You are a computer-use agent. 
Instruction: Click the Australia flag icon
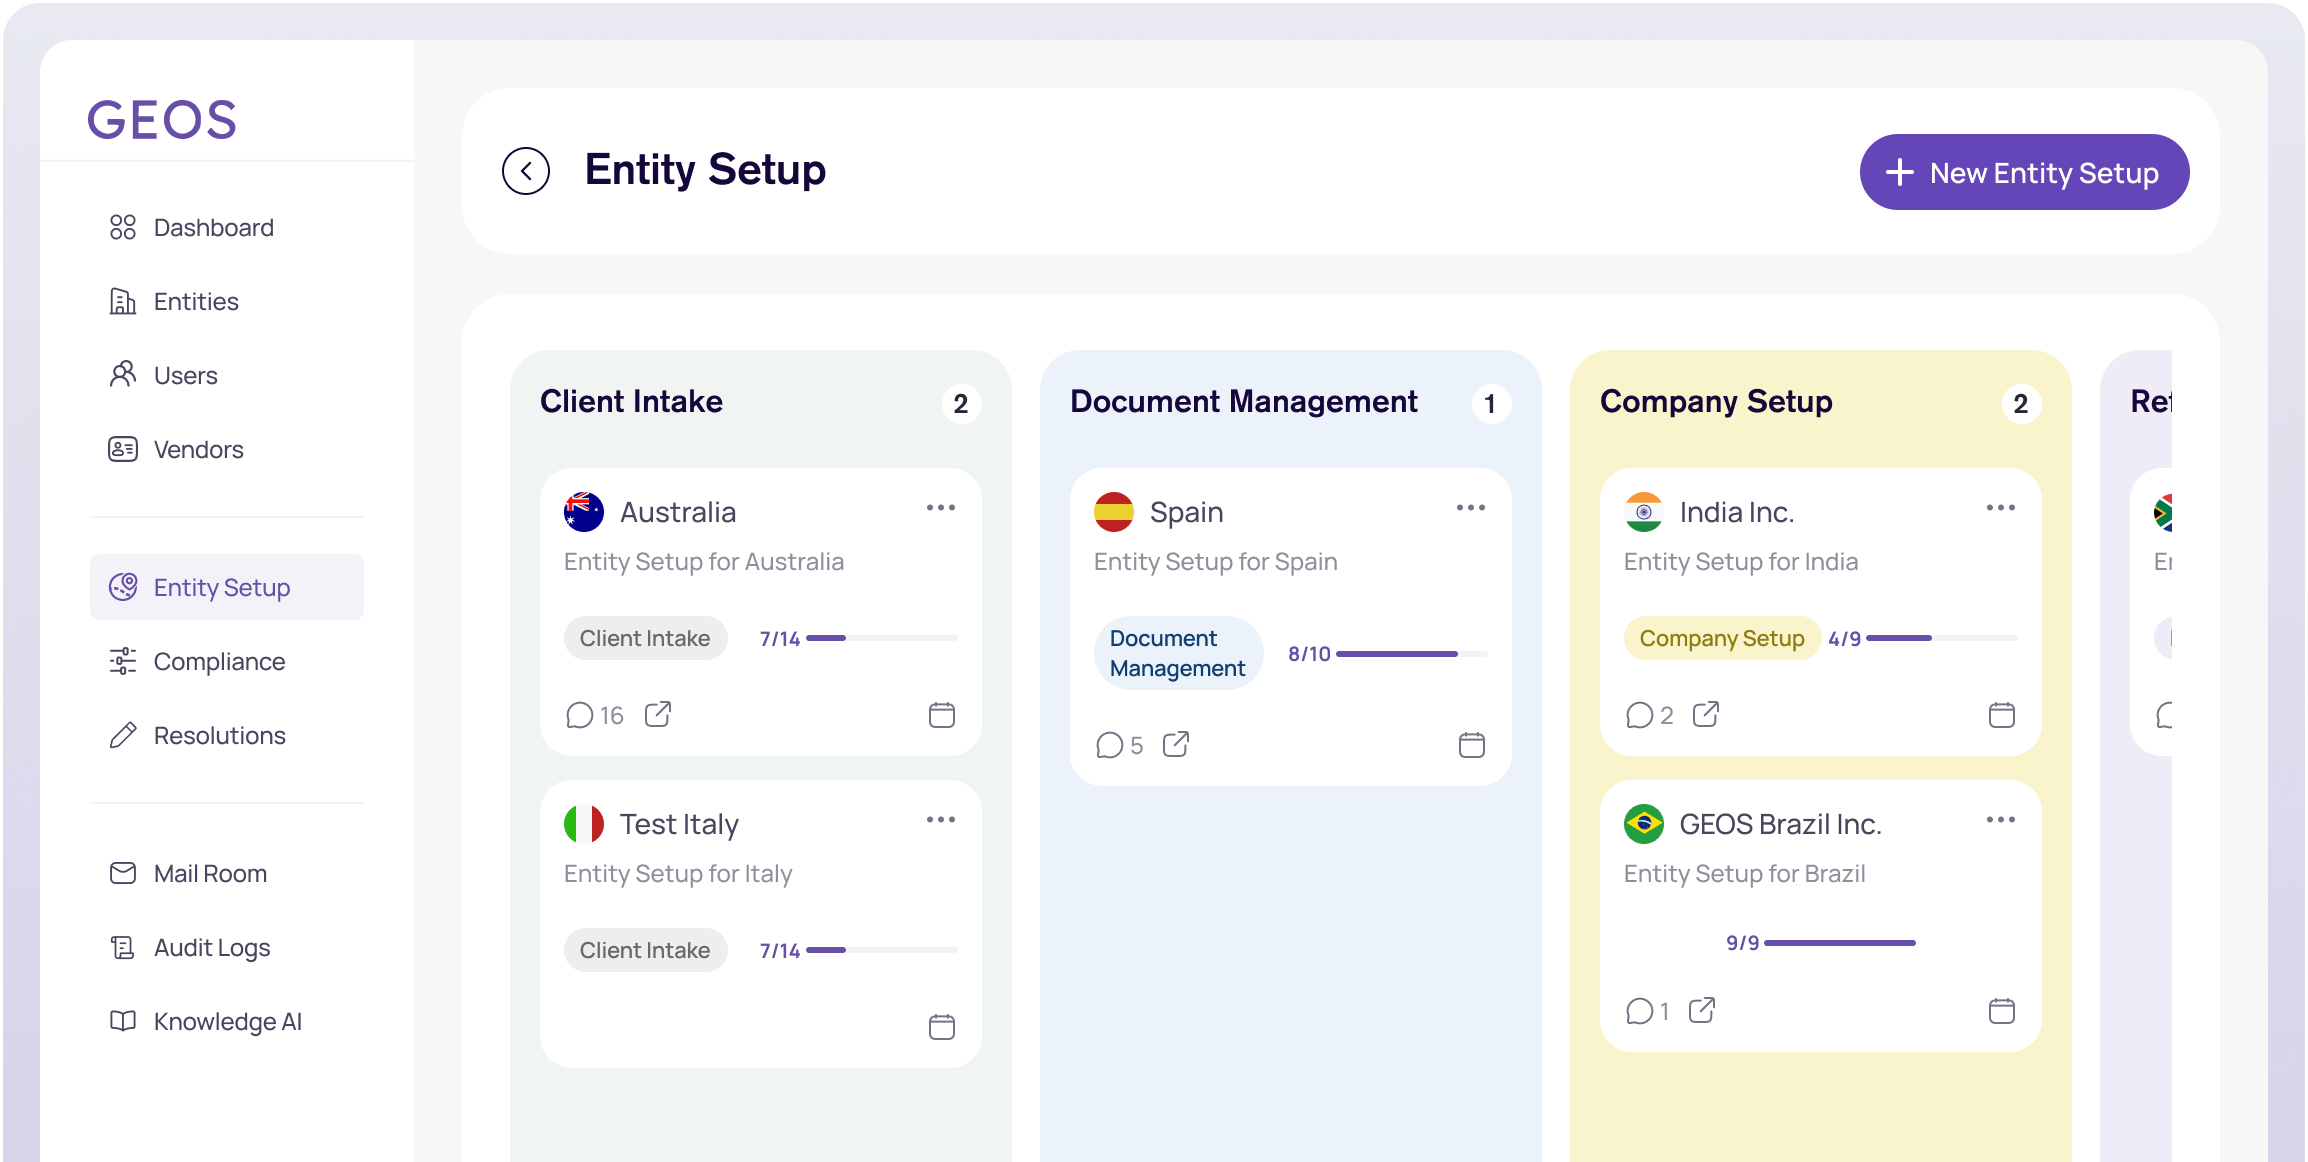click(x=584, y=512)
